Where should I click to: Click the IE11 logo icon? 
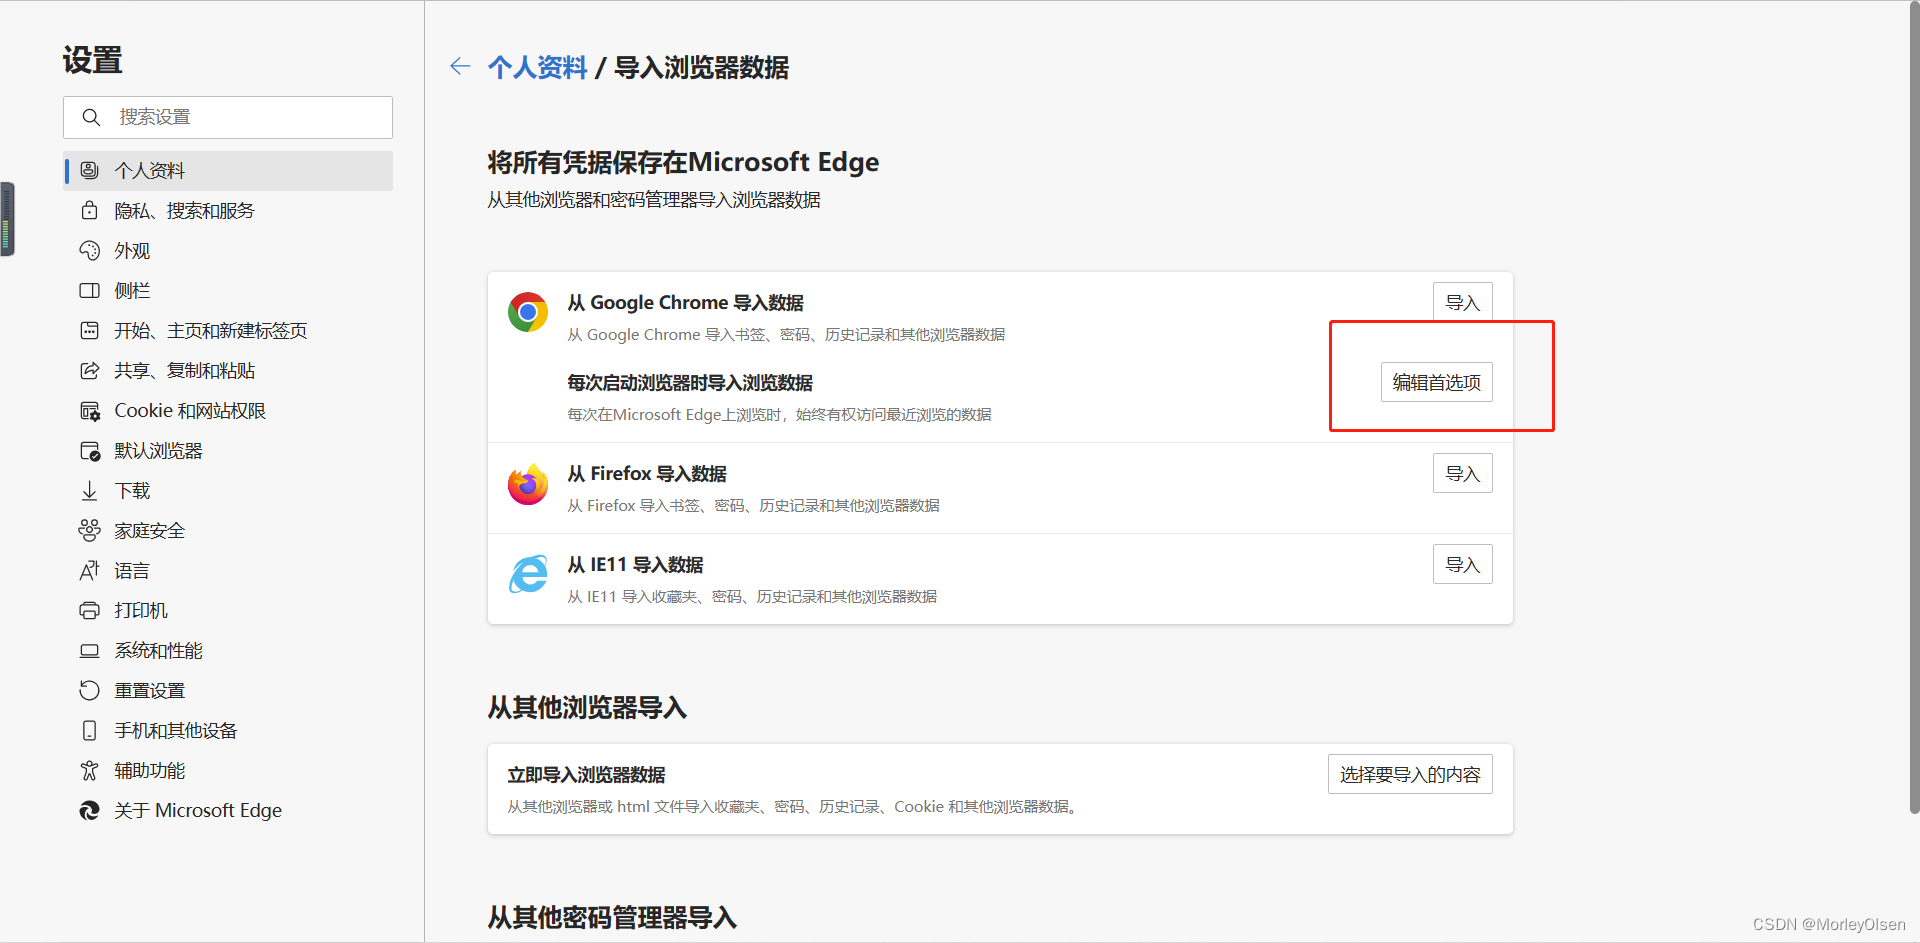528,574
